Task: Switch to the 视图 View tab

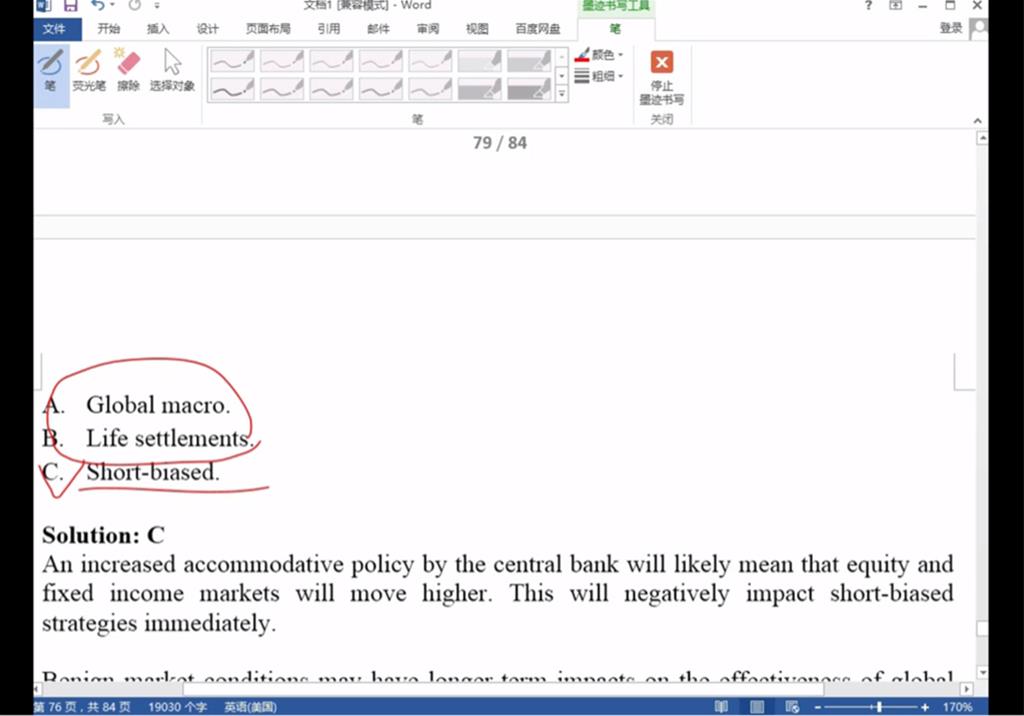Action: [x=477, y=29]
